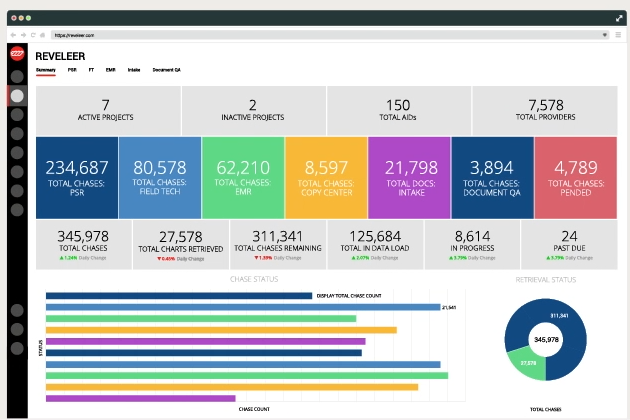Screen dimensions: 630x420
Task: Click the heart bookmark icon in address bar
Action: [x=604, y=35]
